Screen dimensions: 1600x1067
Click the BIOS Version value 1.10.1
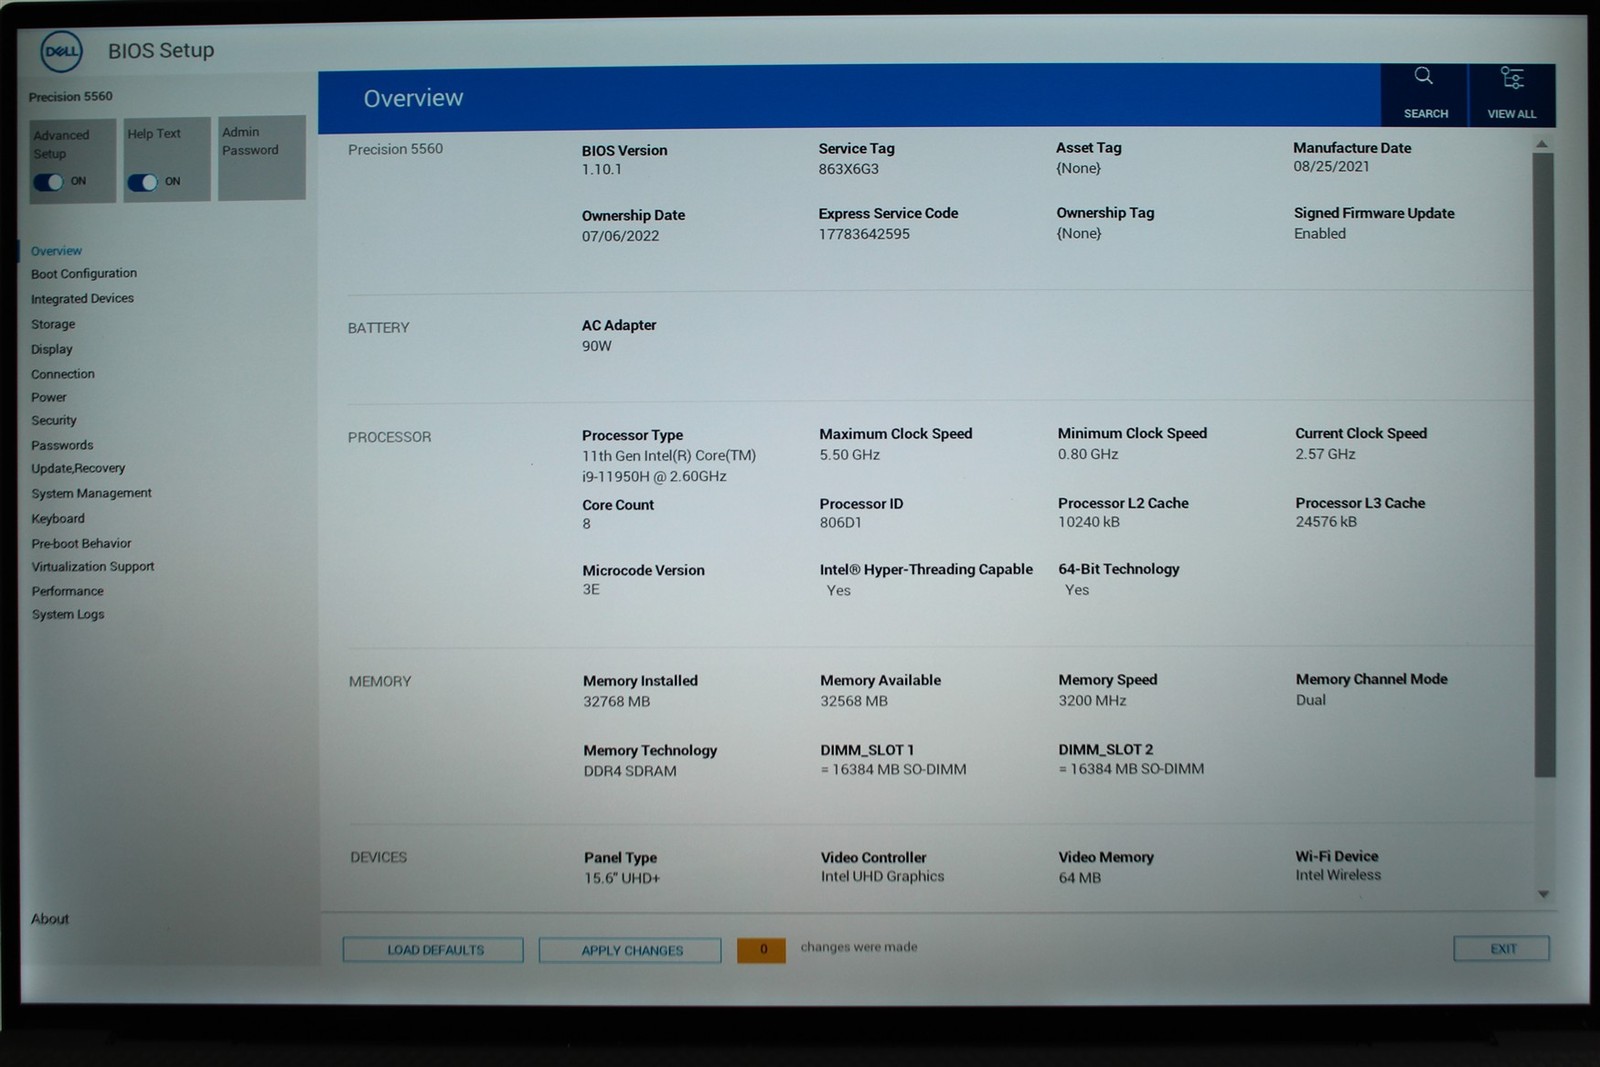pos(602,170)
